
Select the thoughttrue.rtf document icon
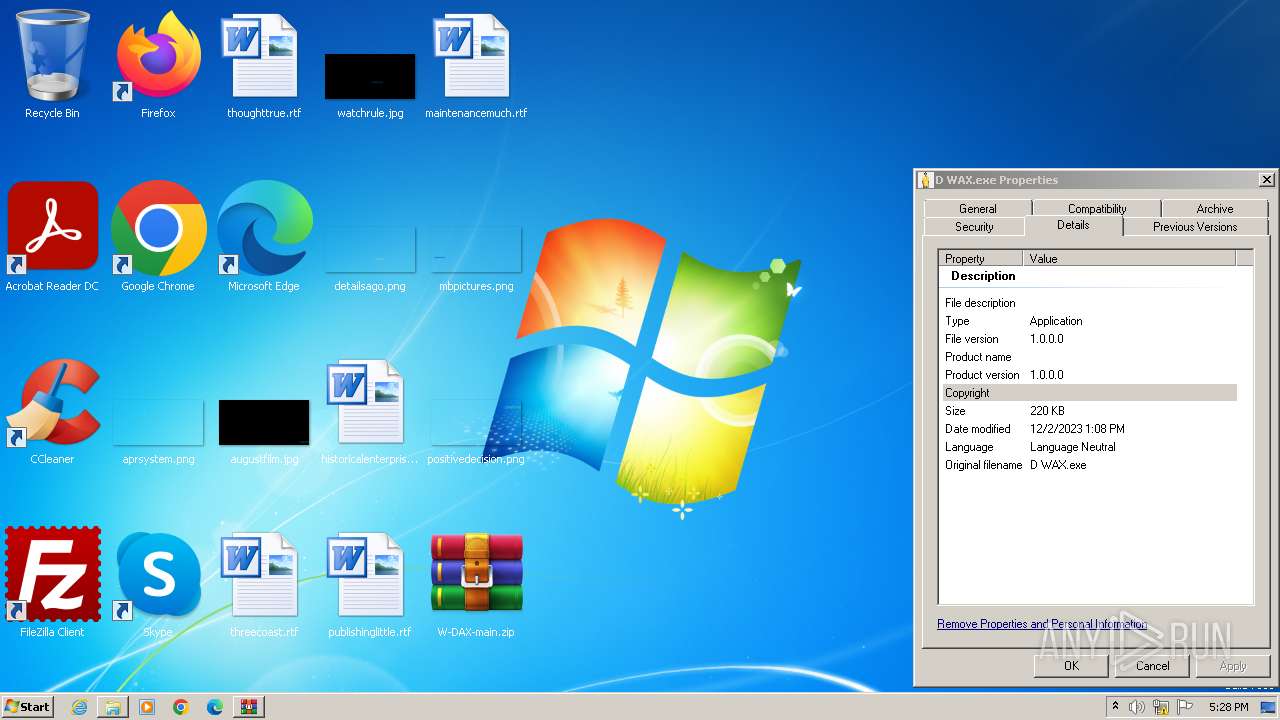pyautogui.click(x=264, y=65)
